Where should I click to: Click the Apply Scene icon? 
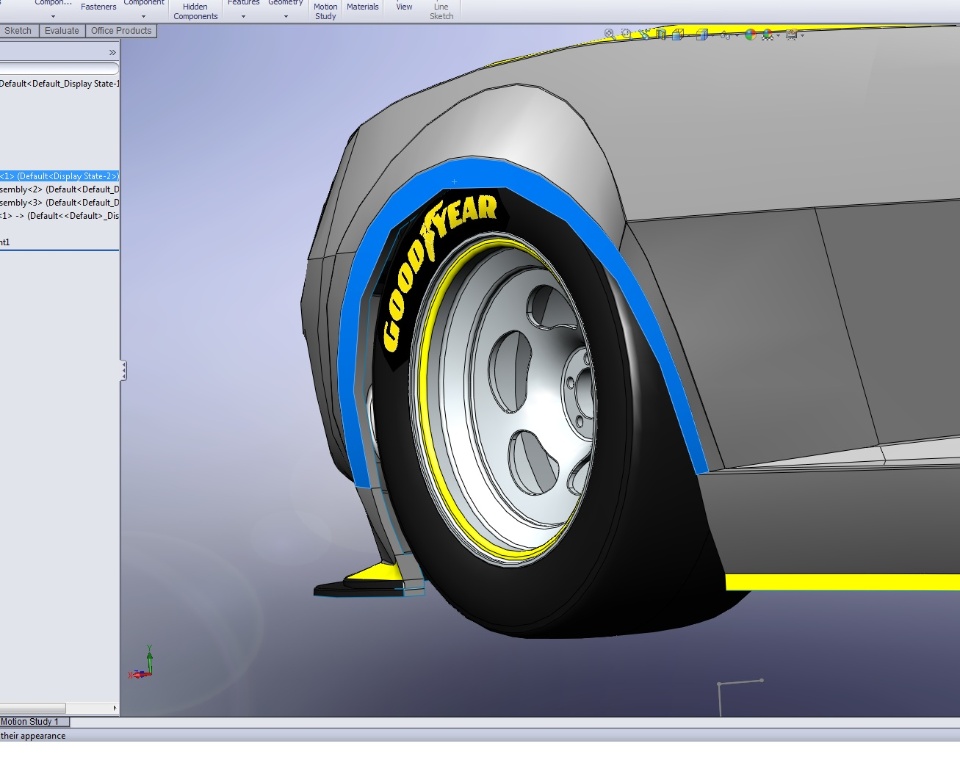click(x=767, y=35)
